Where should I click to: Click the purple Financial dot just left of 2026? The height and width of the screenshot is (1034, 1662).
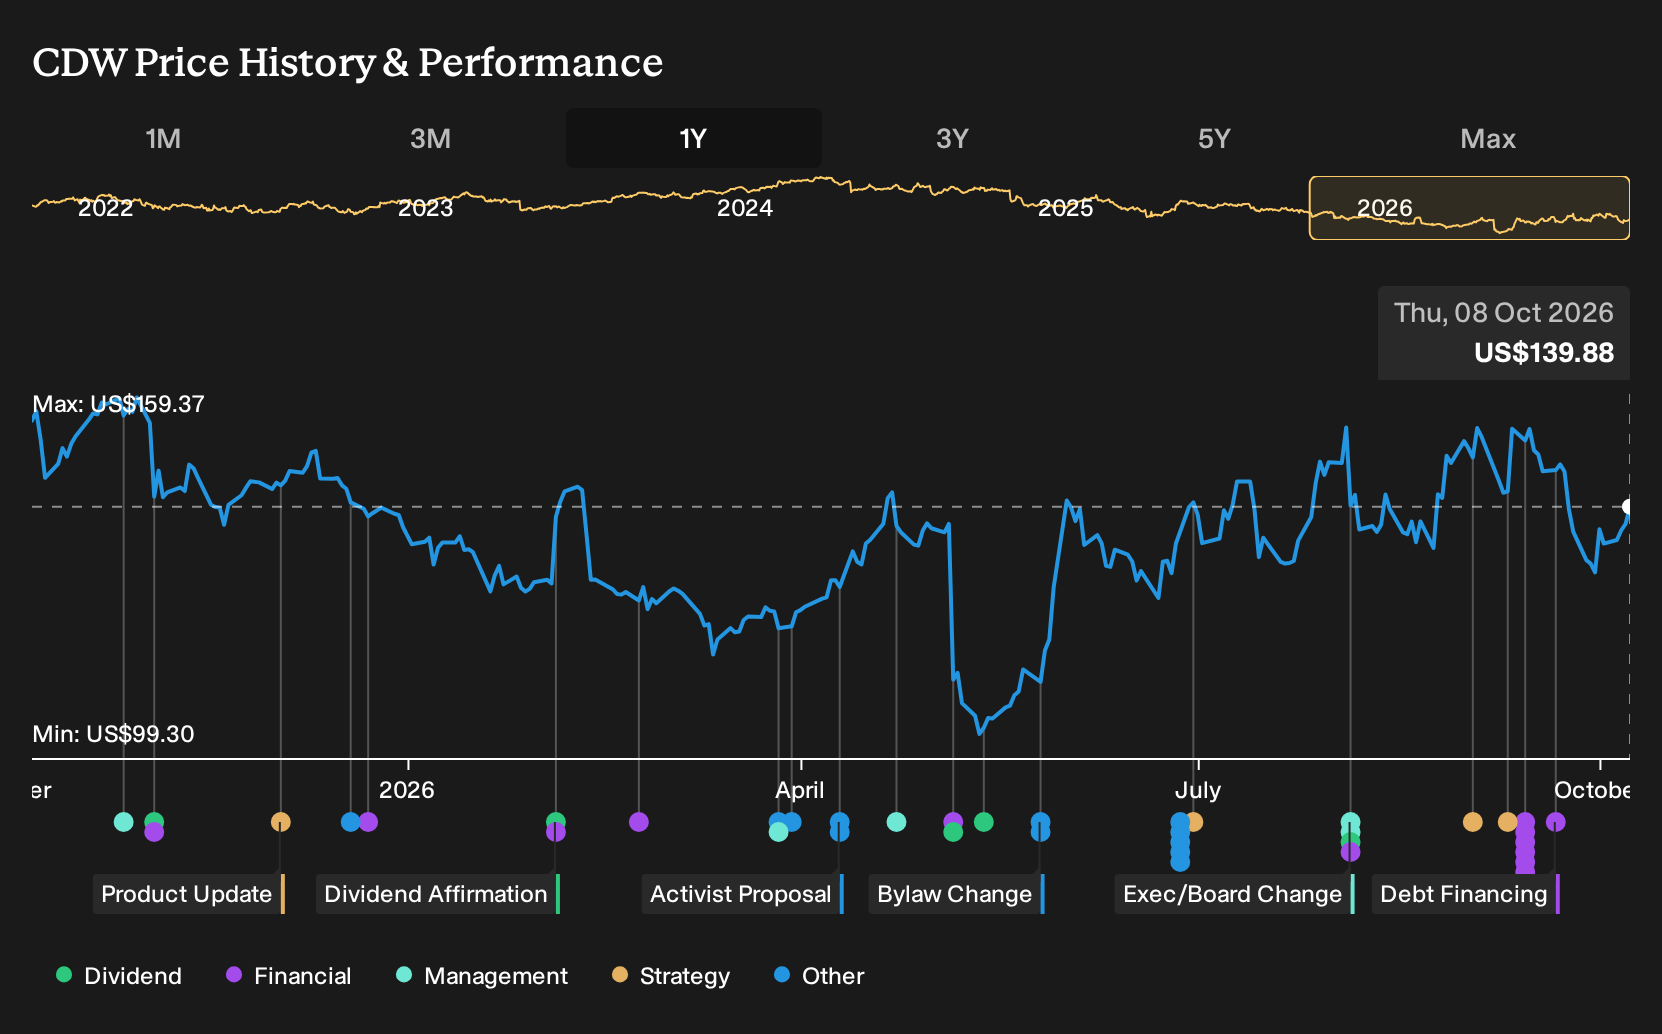tap(368, 822)
